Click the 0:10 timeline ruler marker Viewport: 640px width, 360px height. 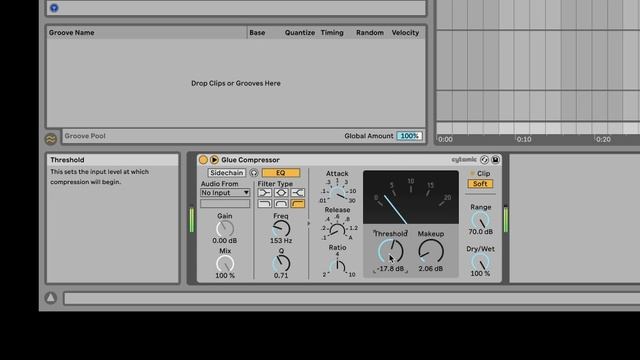tap(524, 140)
